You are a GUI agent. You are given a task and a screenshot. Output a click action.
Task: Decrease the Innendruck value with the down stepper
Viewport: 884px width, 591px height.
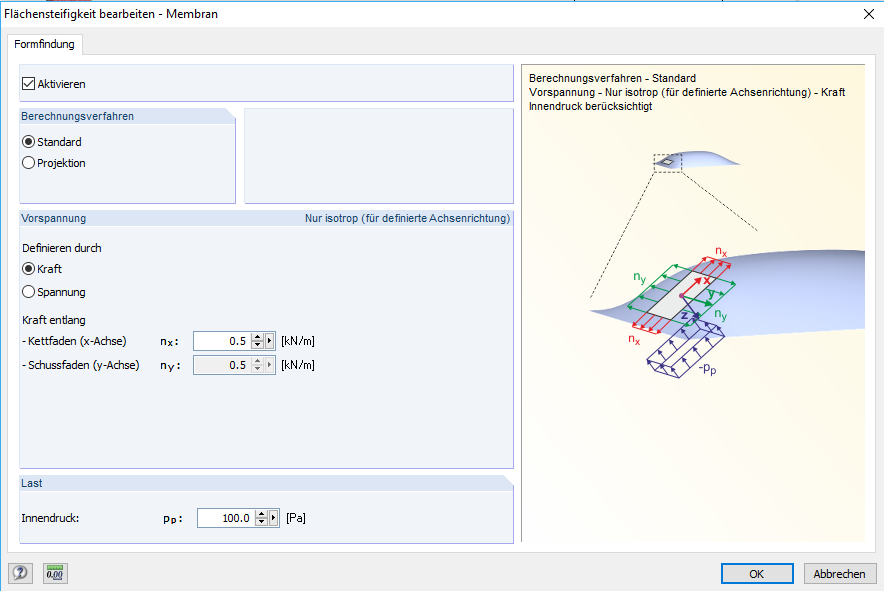[x=261, y=522]
